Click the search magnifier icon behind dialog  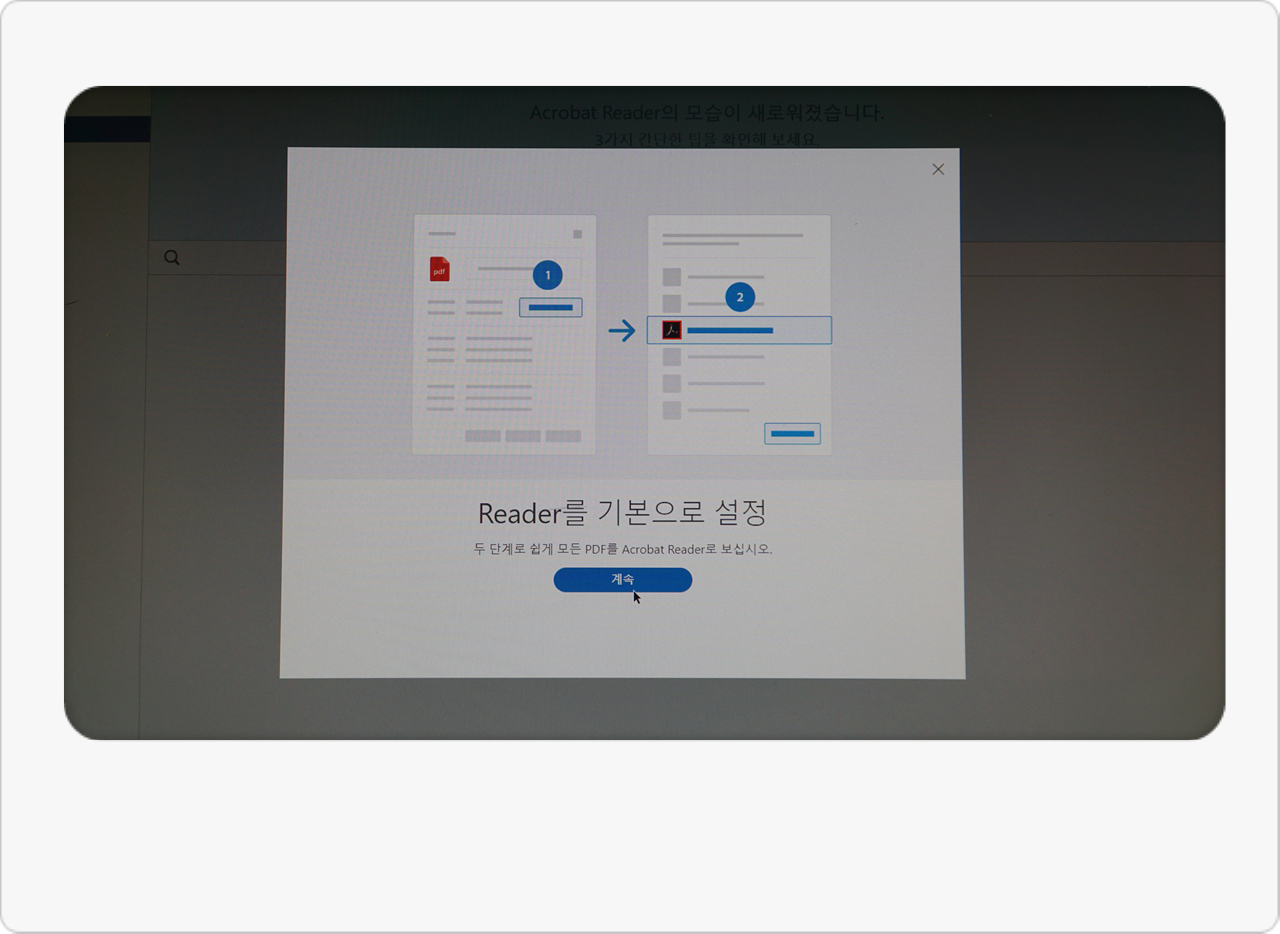pyautogui.click(x=172, y=258)
